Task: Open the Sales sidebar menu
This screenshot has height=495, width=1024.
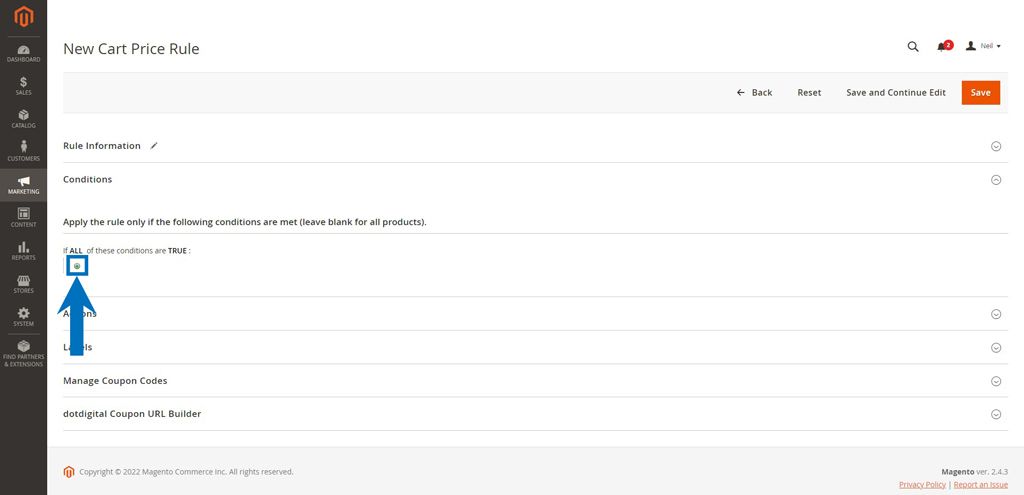Action: tap(24, 86)
